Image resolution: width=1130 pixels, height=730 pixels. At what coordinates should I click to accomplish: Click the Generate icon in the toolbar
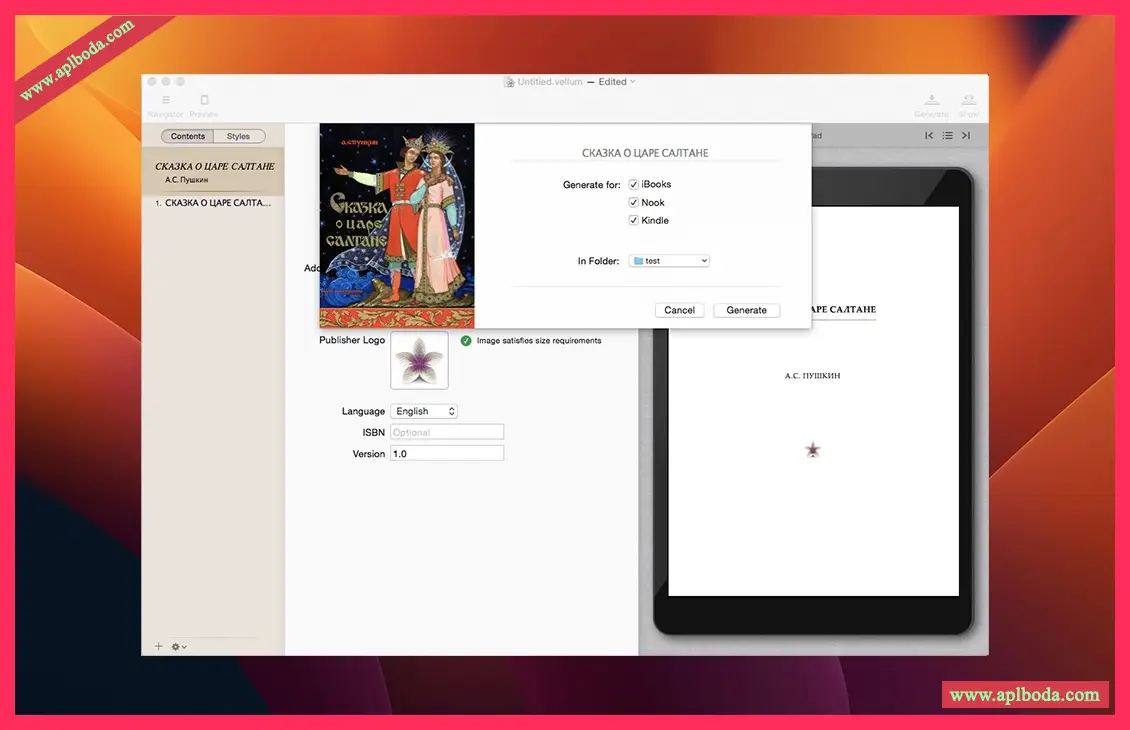[x=931, y=100]
